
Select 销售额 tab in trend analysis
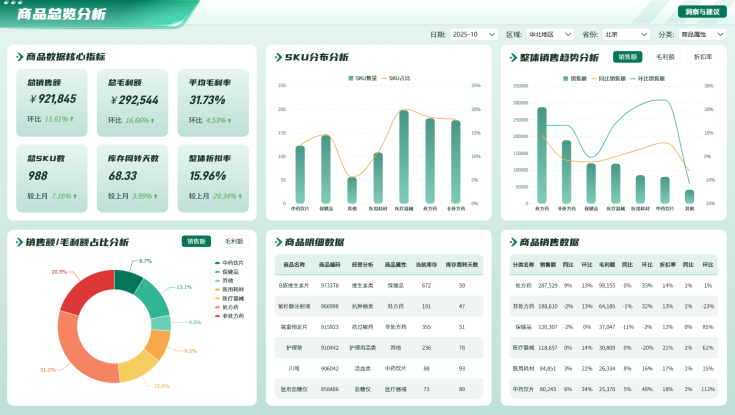pyautogui.click(x=627, y=57)
